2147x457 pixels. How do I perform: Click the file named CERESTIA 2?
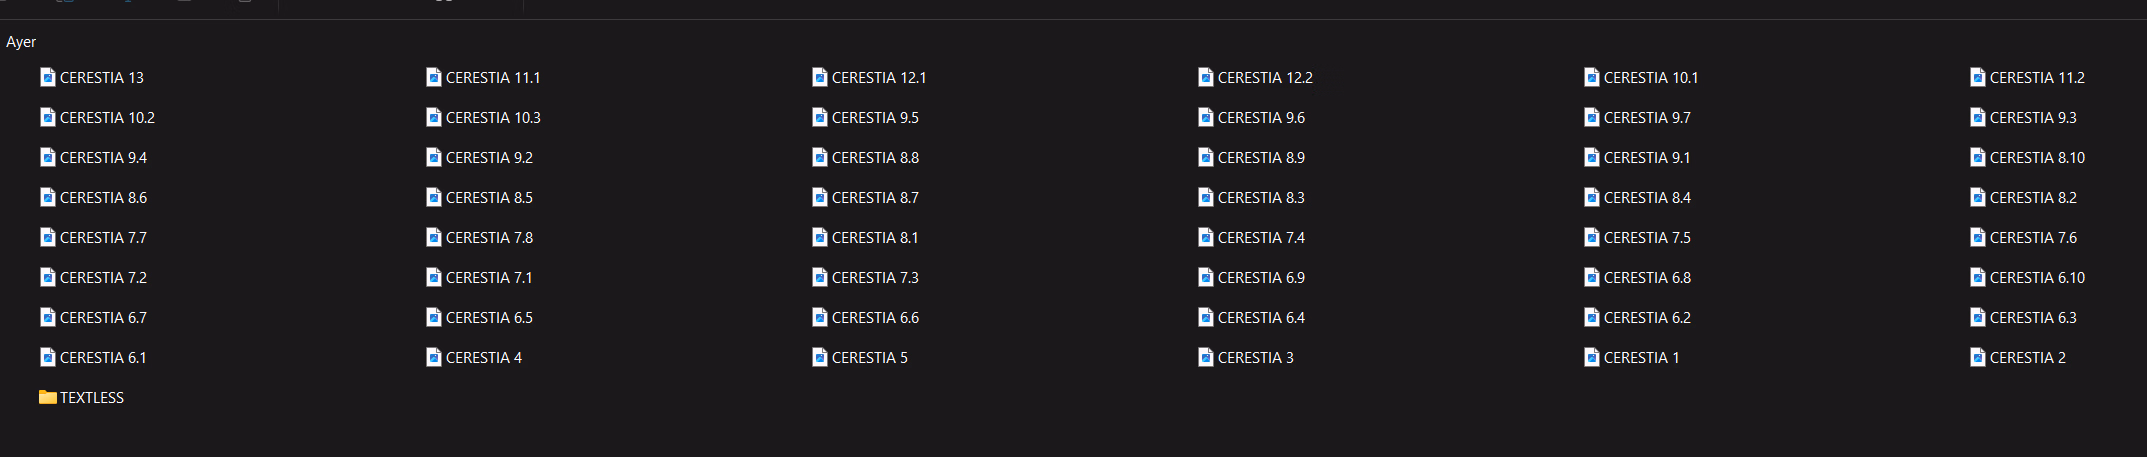tap(2018, 357)
